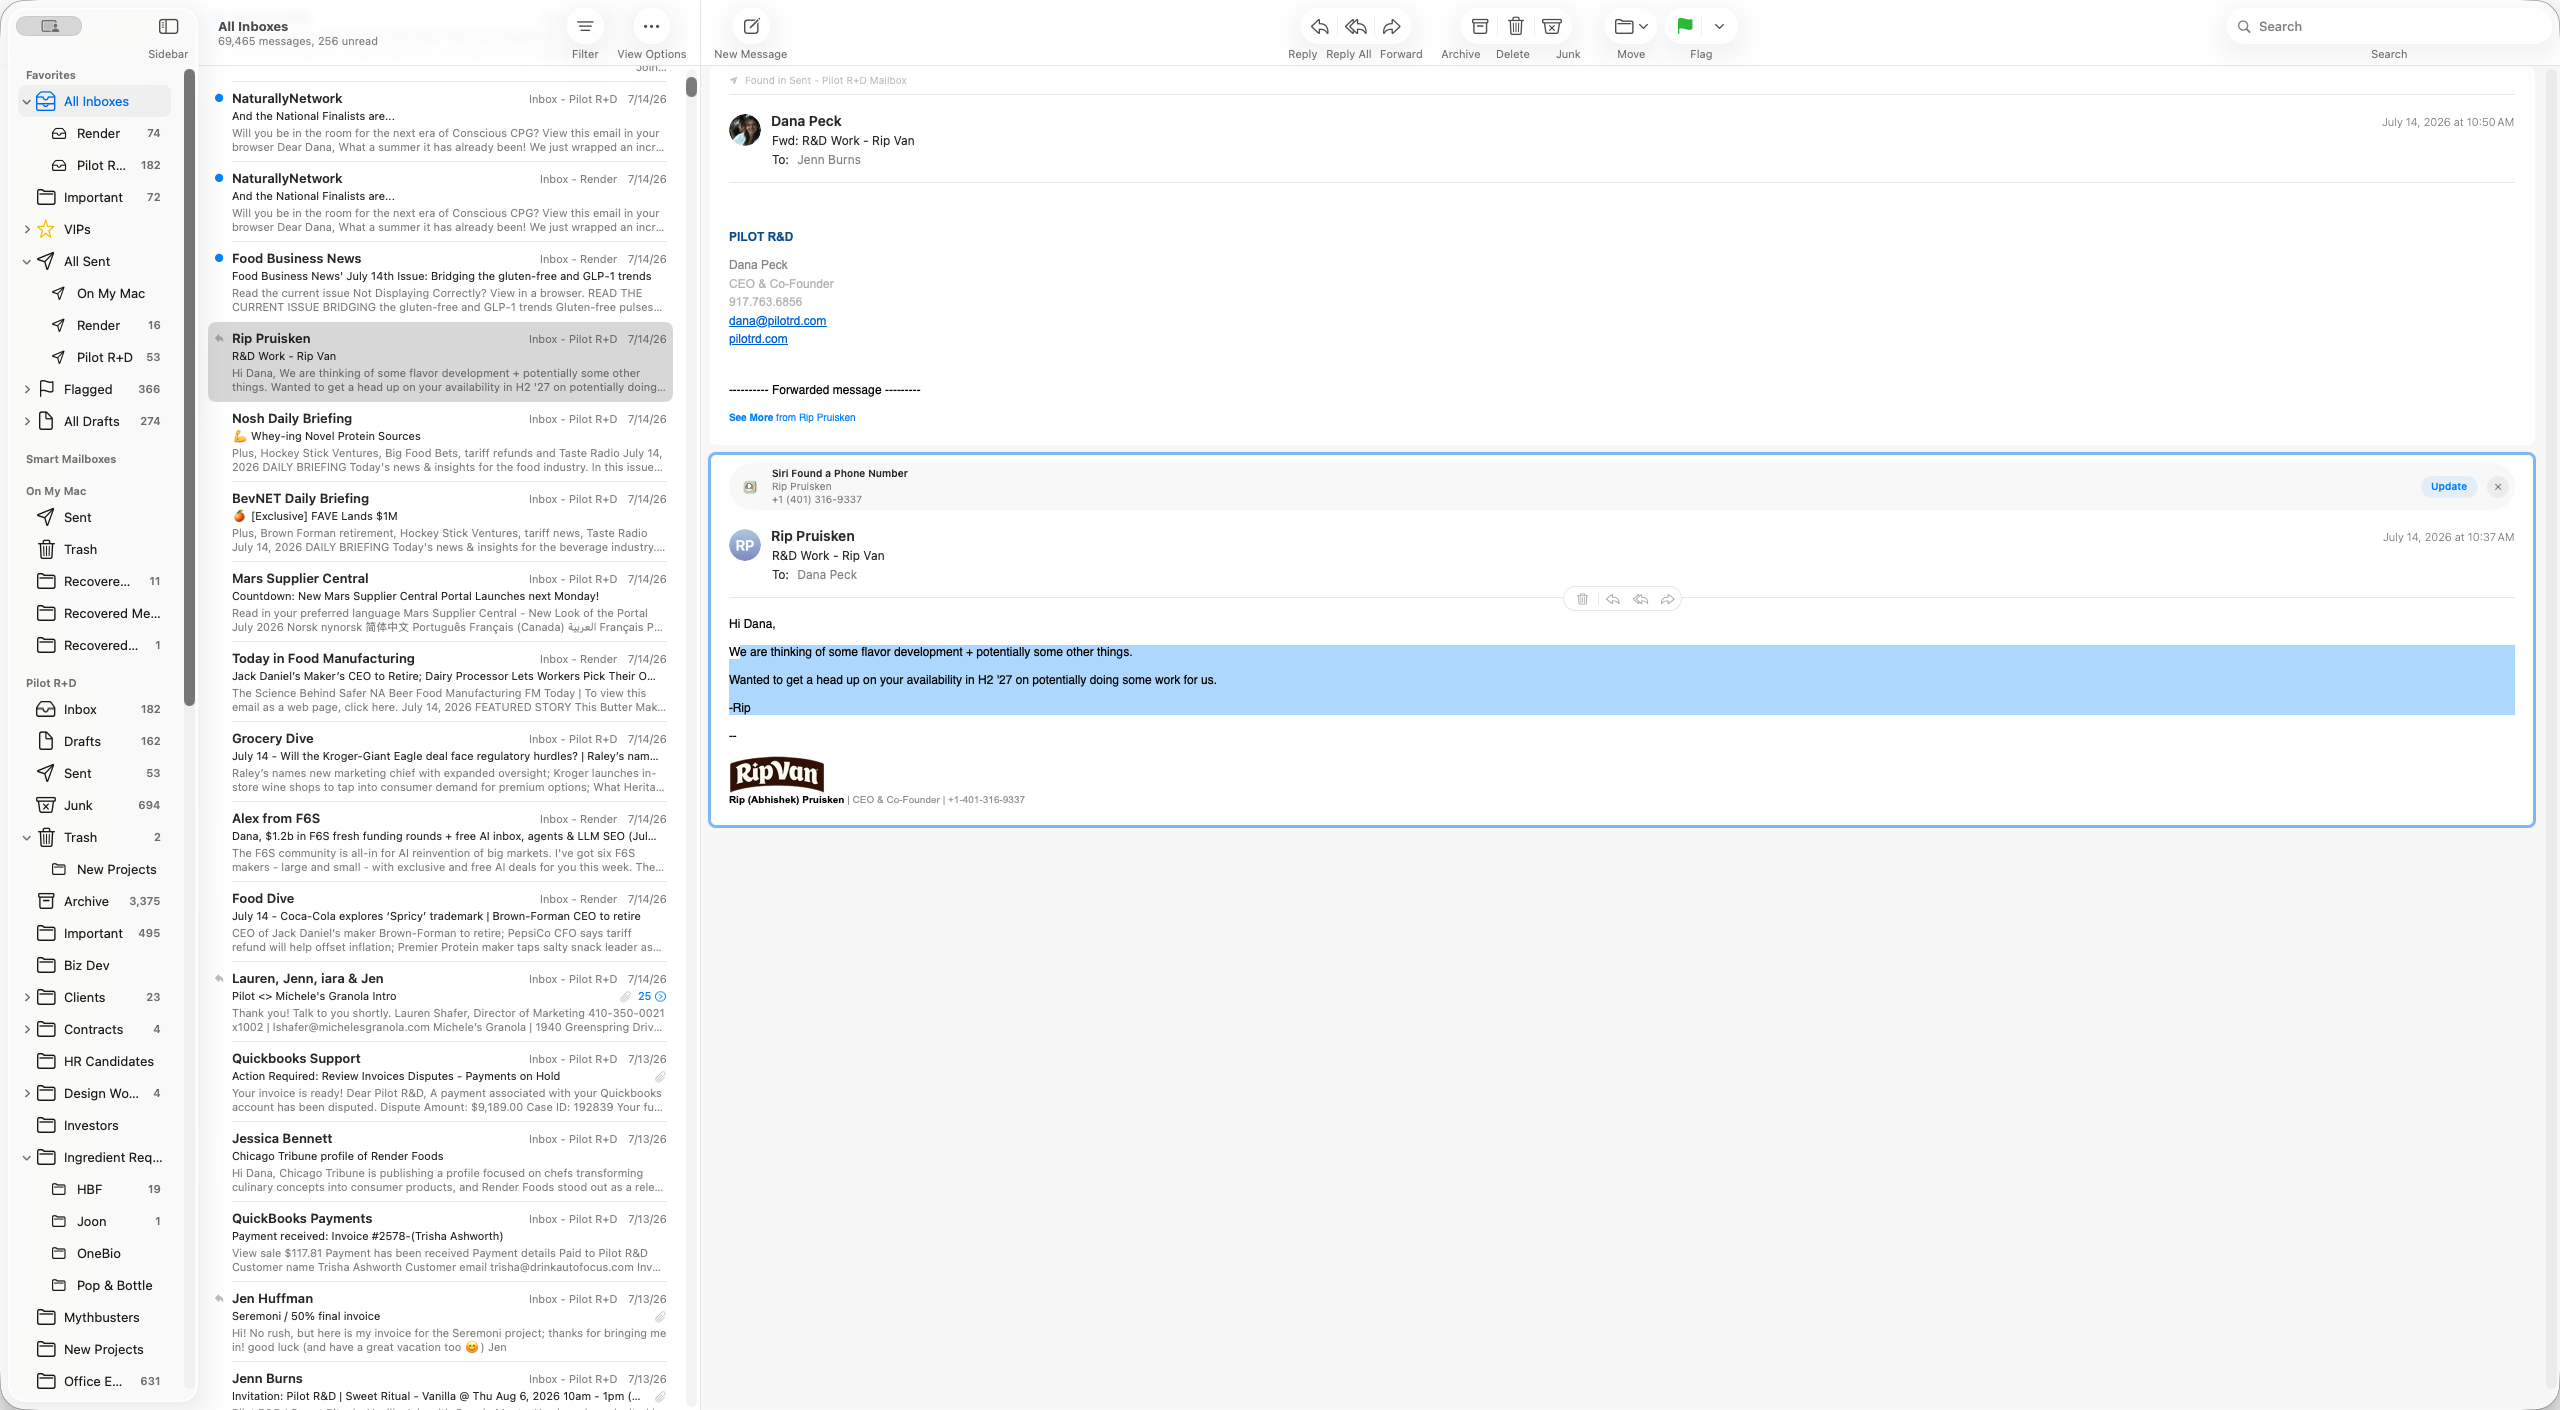The height and width of the screenshot is (1410, 2560).
Task: Open the Mars Supplier Central email
Action: coord(440,603)
